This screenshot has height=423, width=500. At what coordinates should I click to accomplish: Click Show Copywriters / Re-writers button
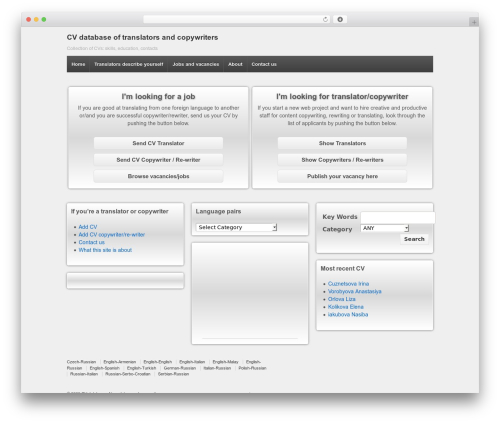click(x=342, y=160)
